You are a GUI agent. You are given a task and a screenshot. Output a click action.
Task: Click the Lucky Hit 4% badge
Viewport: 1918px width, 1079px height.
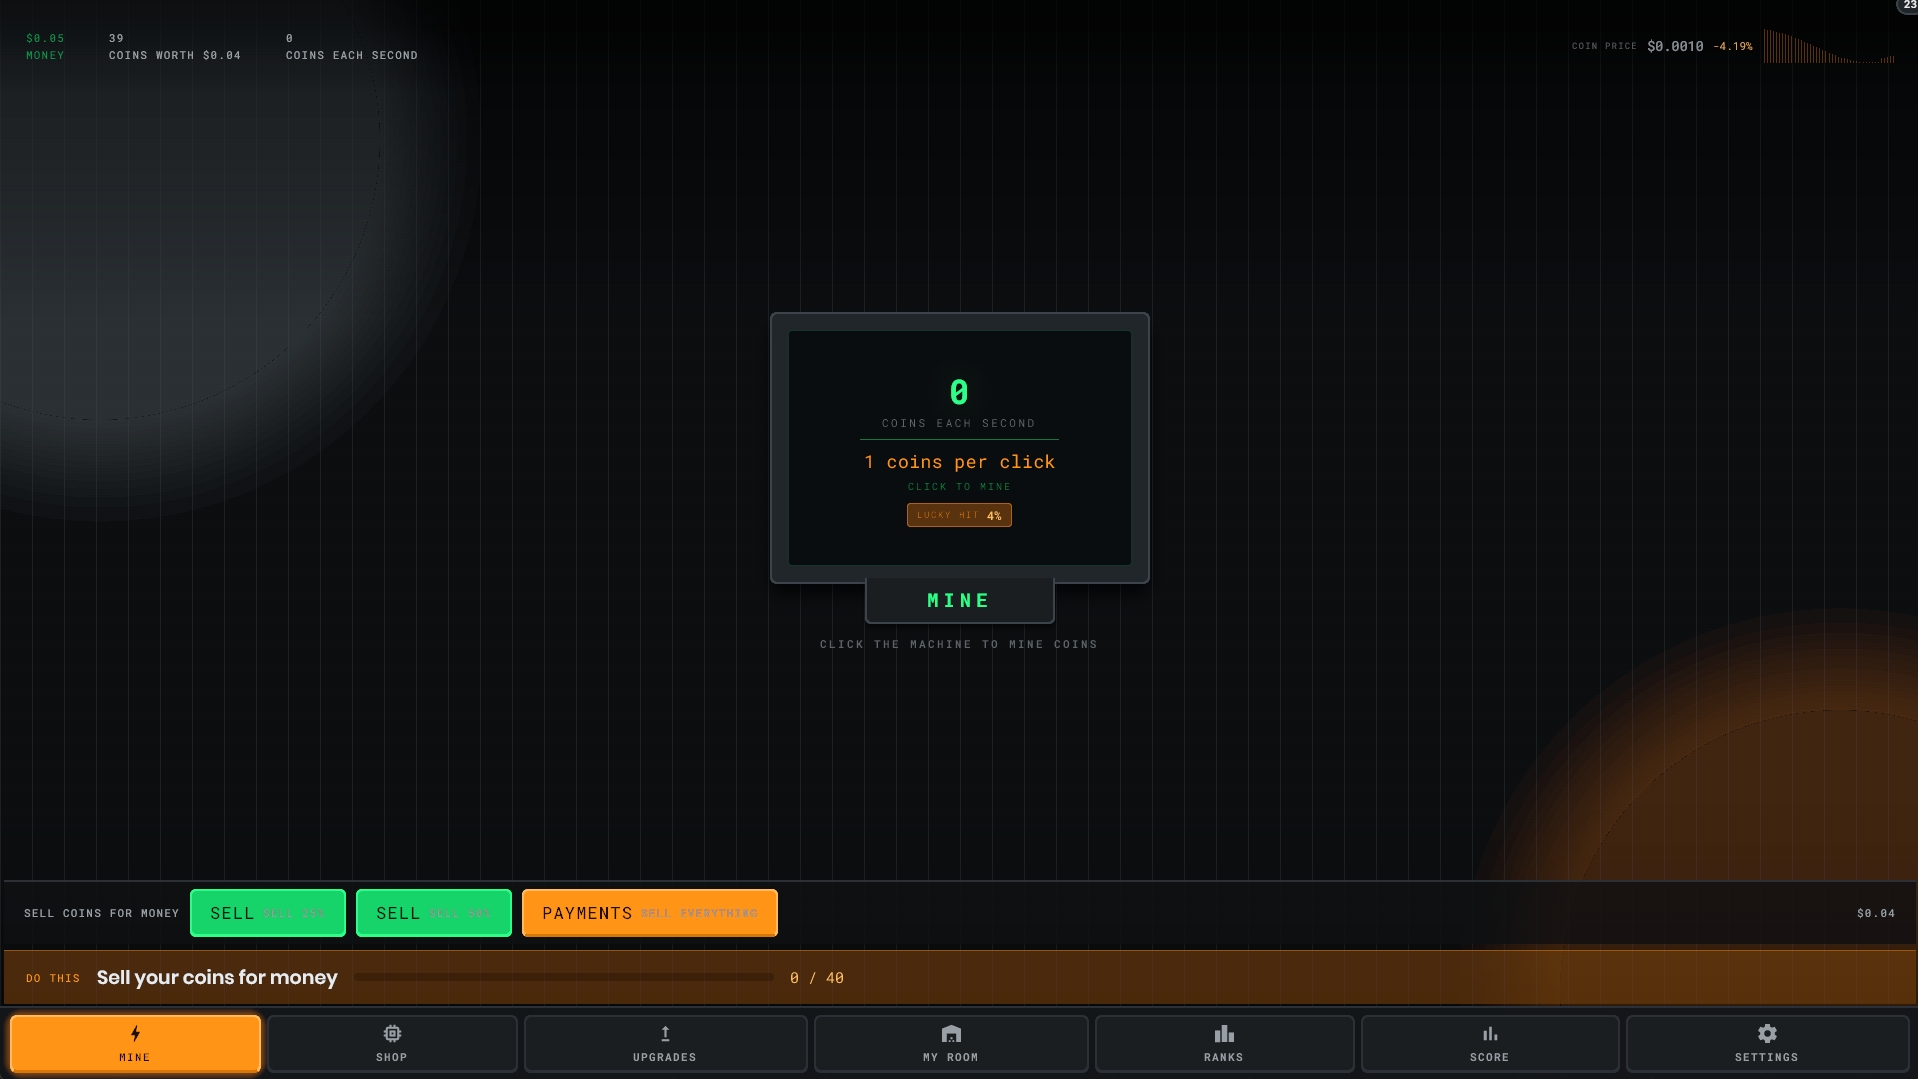[x=959, y=515]
